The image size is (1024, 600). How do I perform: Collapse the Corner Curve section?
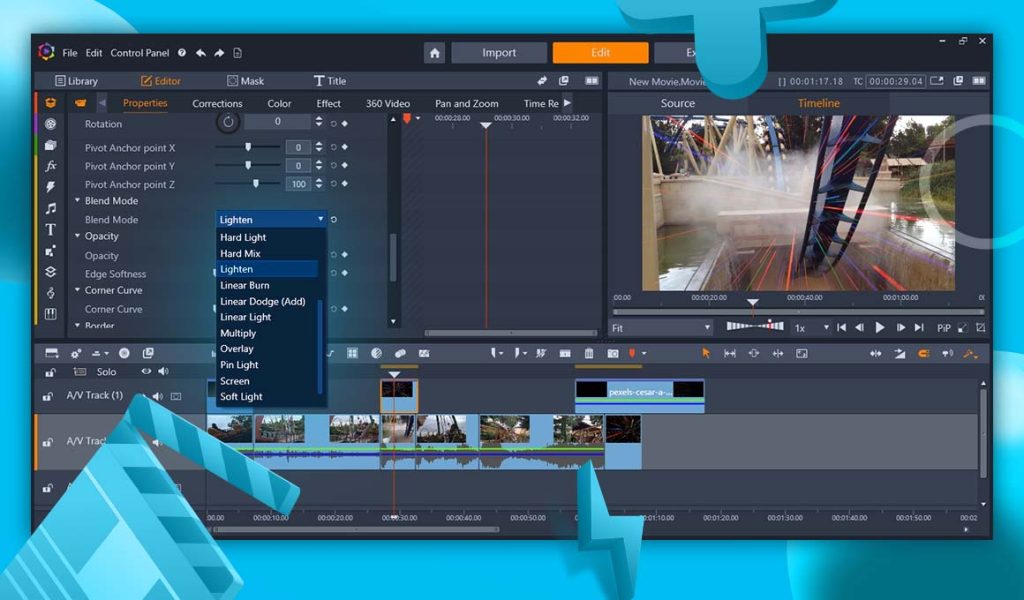[x=78, y=290]
